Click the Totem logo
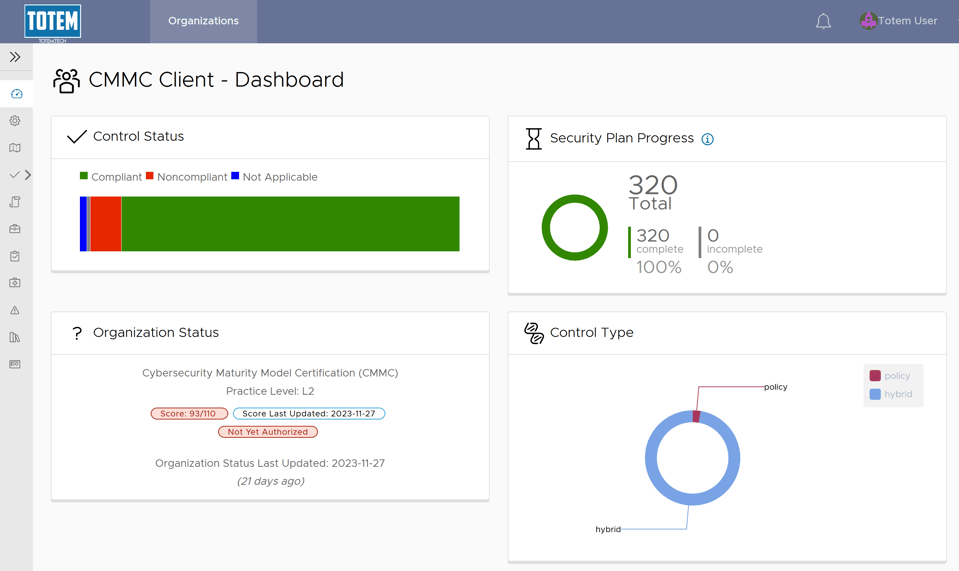The height and width of the screenshot is (571, 959). click(x=53, y=22)
